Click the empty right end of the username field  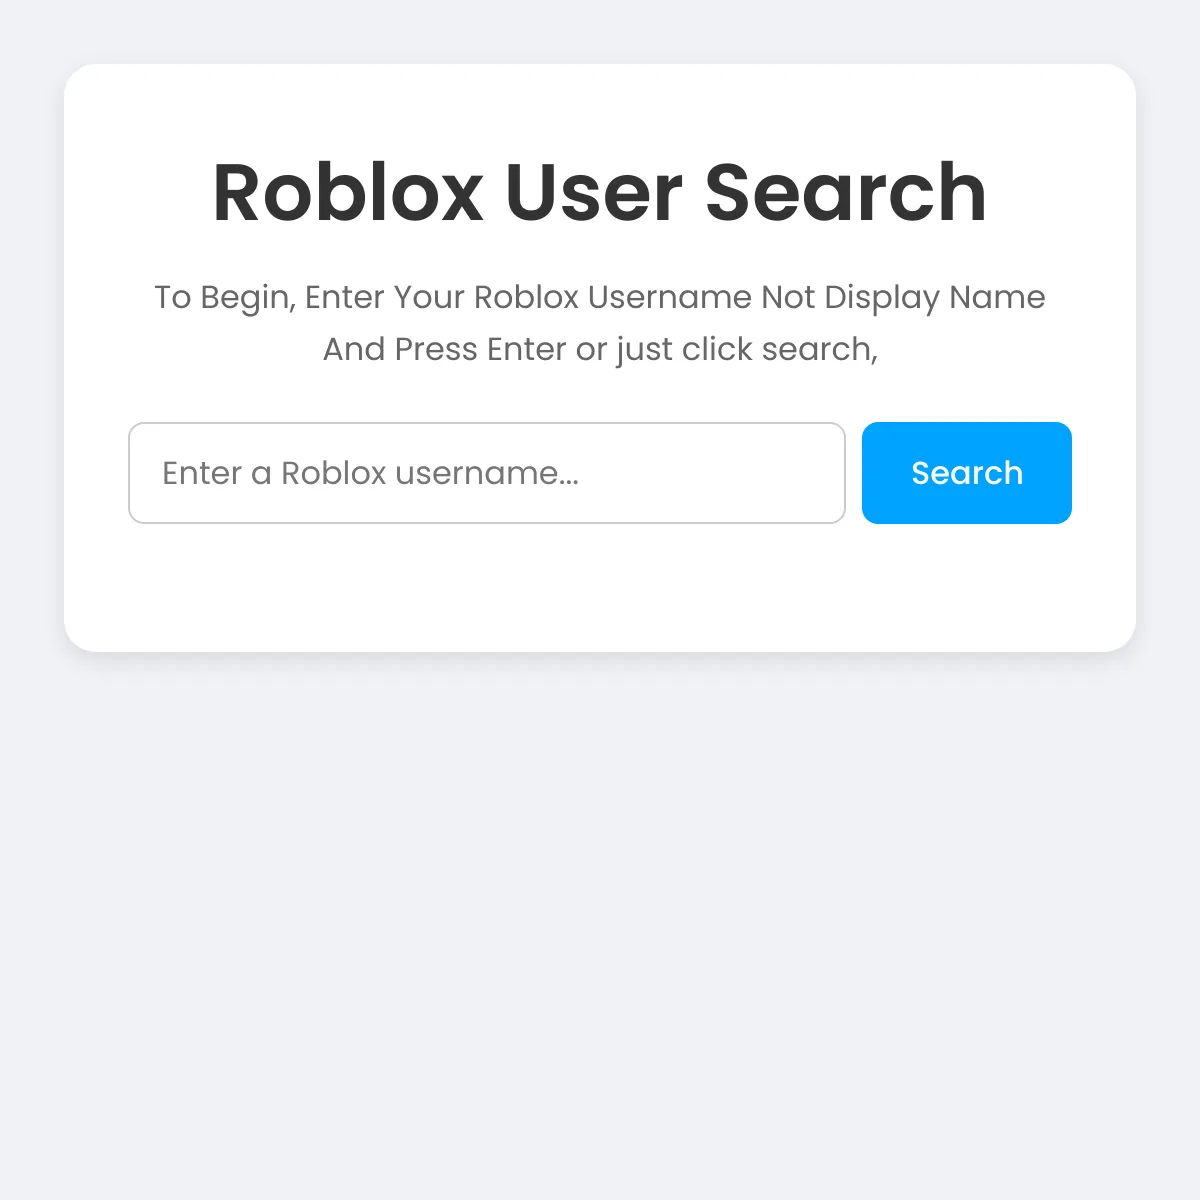click(760, 473)
